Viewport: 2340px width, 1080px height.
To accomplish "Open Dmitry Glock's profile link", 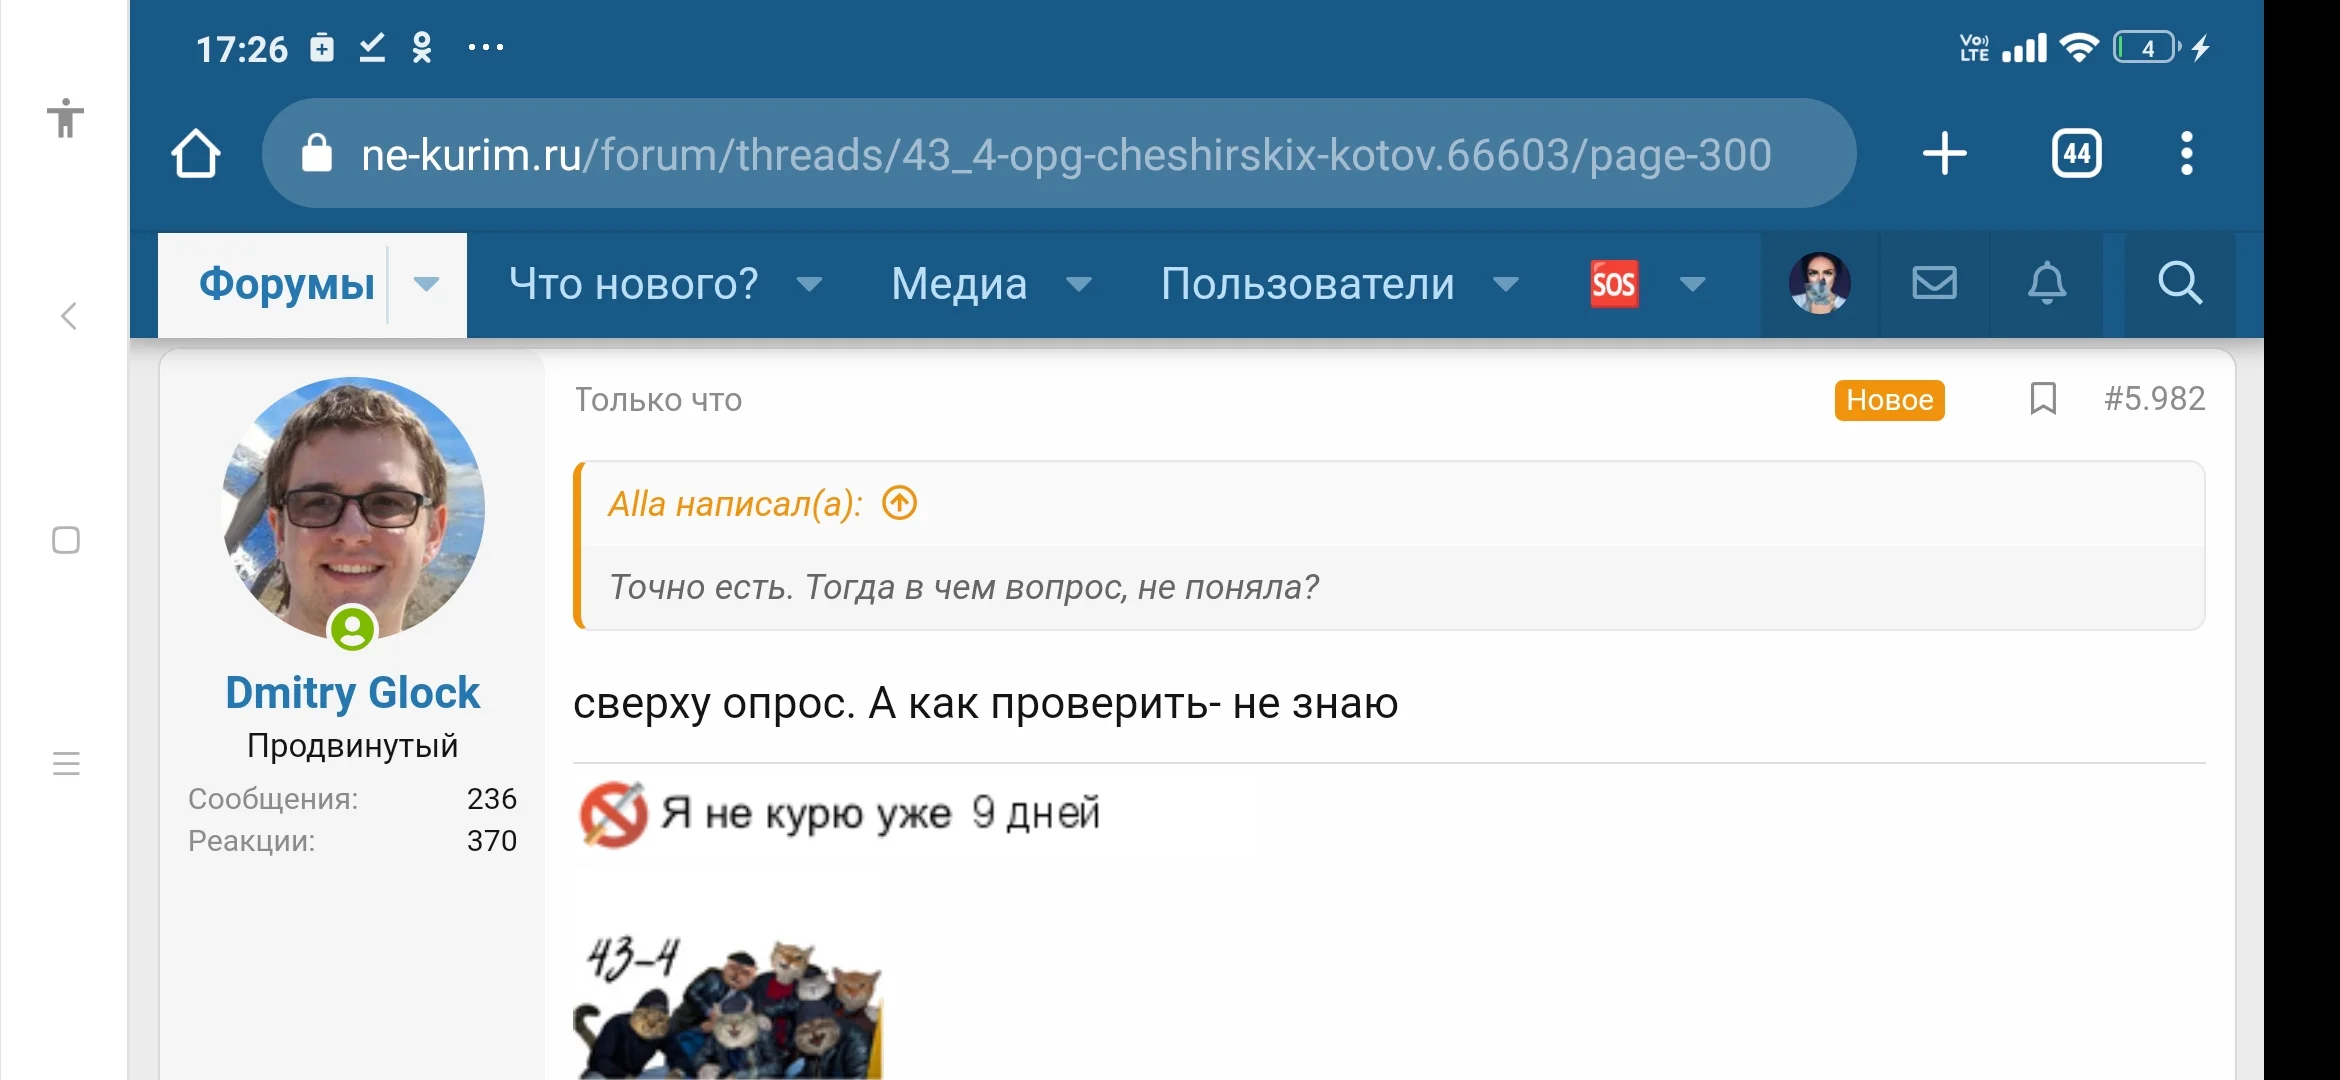I will 353,692.
